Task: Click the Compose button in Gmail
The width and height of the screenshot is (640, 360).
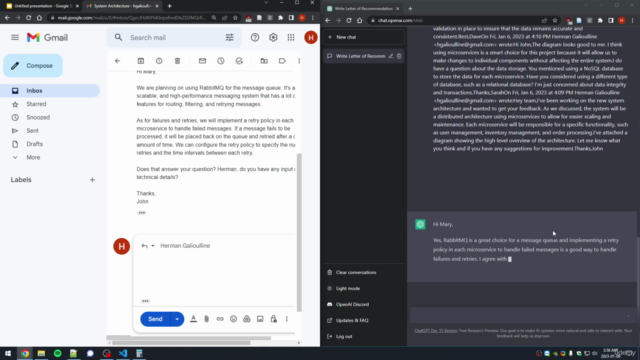Action: (33, 66)
